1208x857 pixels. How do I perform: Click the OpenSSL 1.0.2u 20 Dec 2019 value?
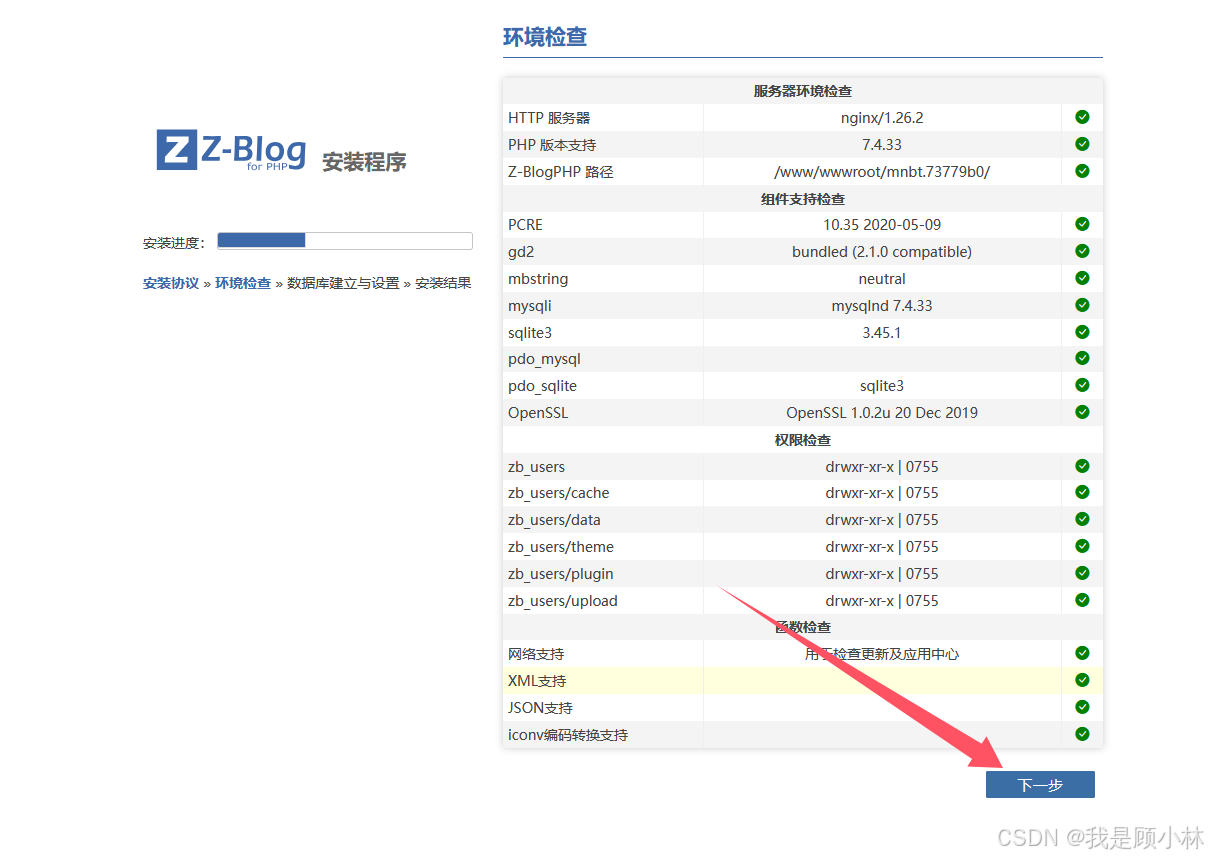882,412
